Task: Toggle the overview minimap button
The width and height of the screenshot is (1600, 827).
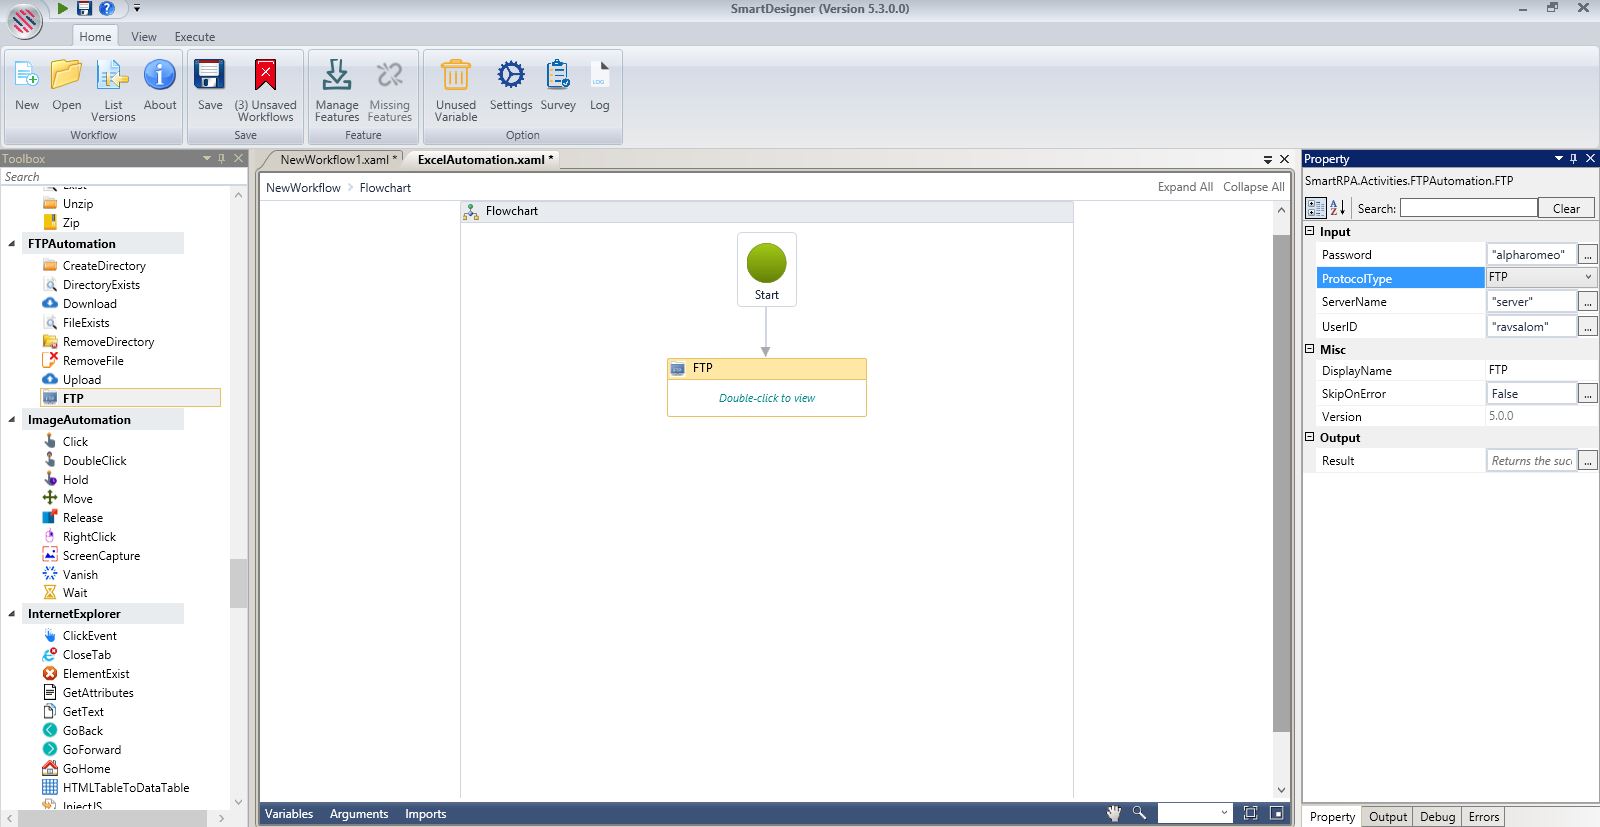Action: pos(1277,813)
